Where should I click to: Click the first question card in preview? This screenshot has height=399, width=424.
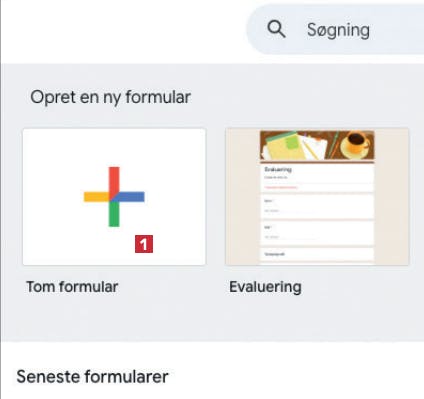point(317,207)
